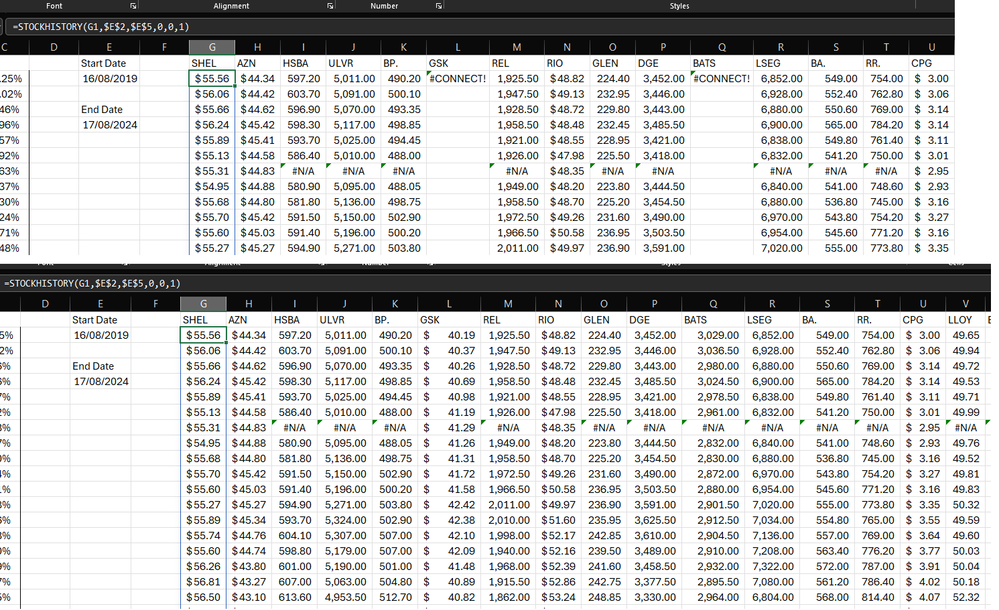Click the SHEL price $56.81
Viewport: 999px width, 610px height.
coord(203,582)
